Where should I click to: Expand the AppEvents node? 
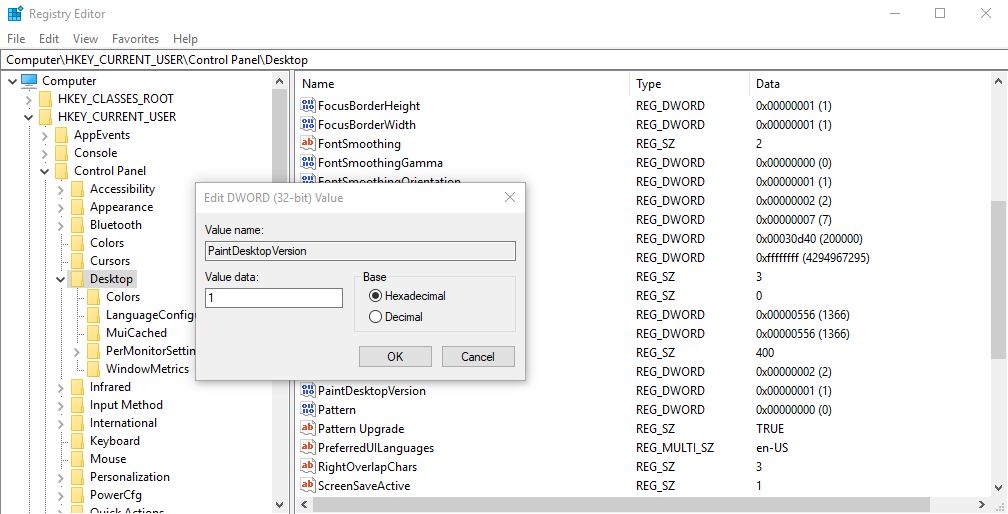coord(44,135)
